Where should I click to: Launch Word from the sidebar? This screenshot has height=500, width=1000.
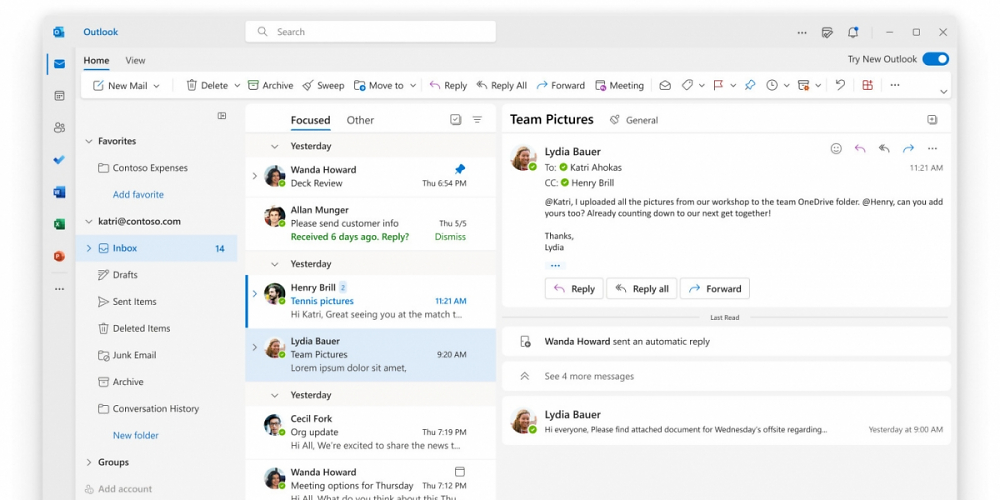click(x=59, y=192)
